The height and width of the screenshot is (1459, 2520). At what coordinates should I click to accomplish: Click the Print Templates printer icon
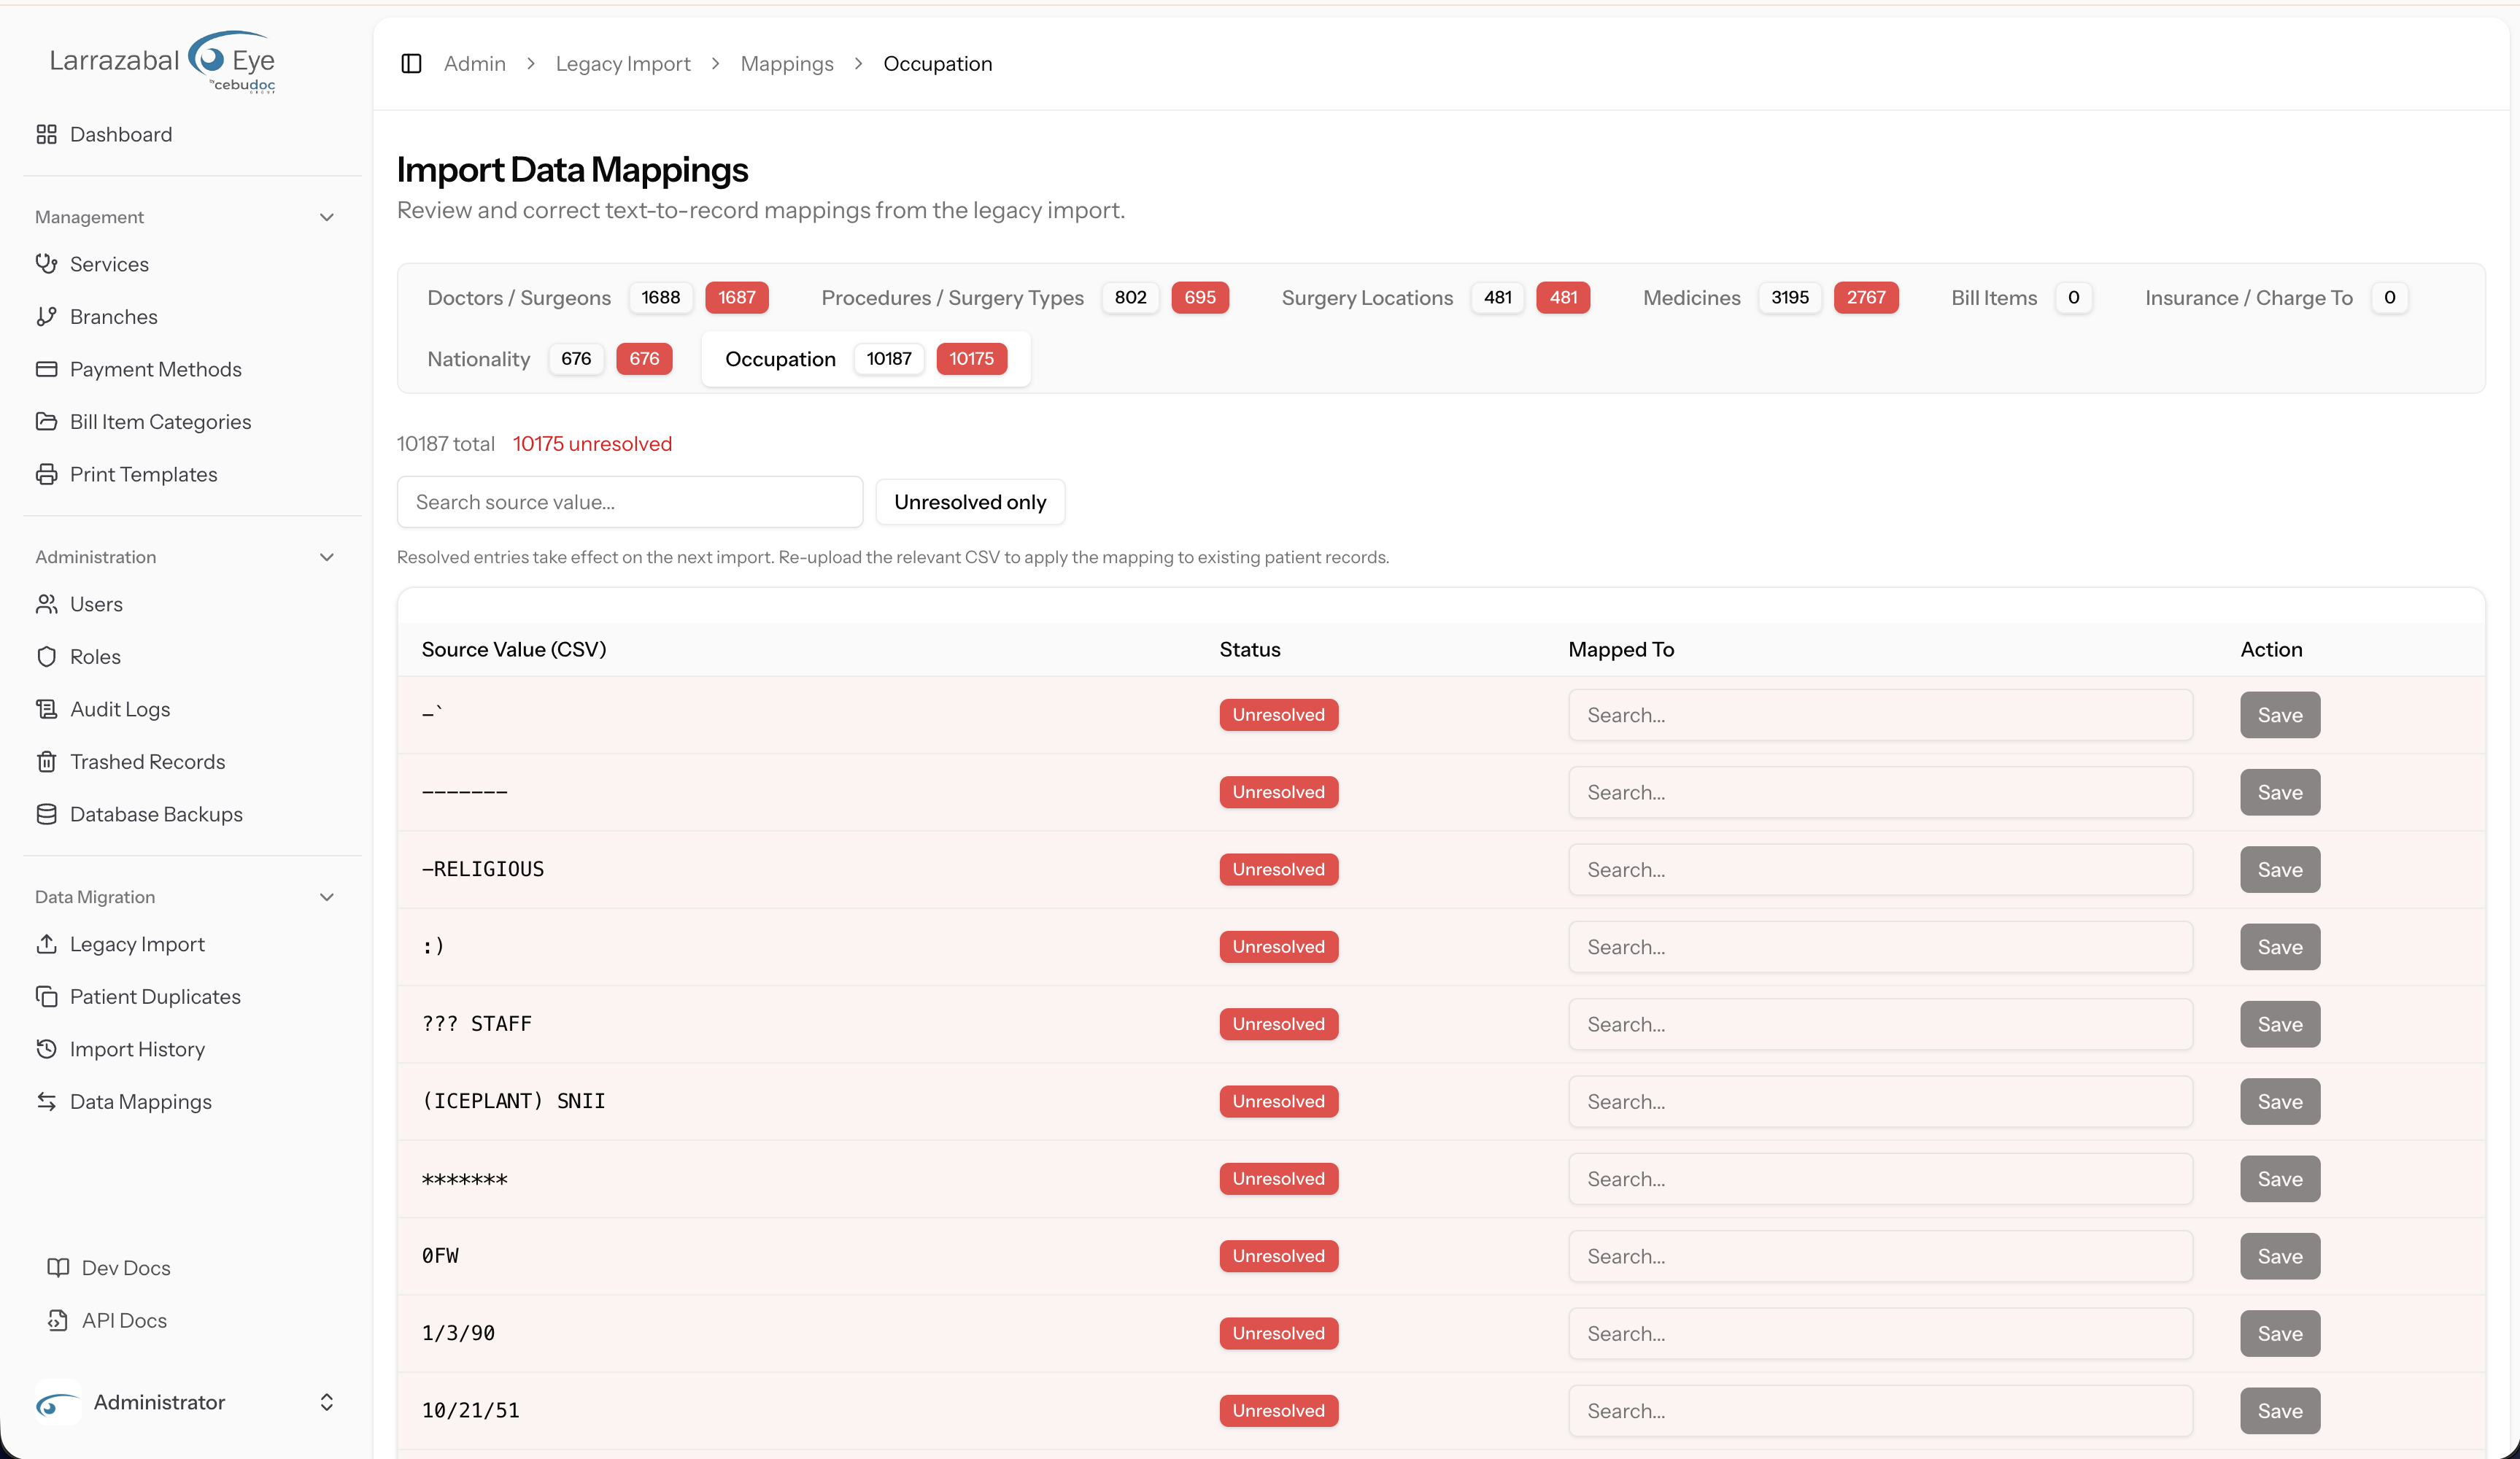tap(46, 474)
